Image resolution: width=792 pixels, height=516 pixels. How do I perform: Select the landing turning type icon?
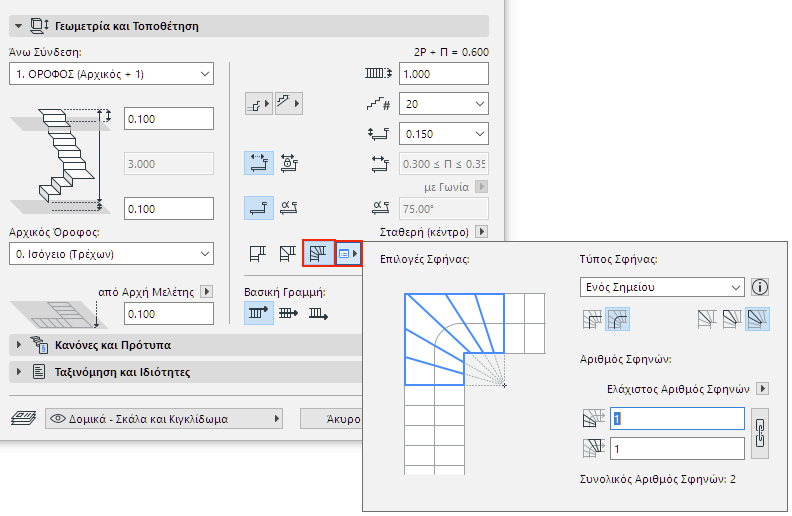[x=258, y=253]
